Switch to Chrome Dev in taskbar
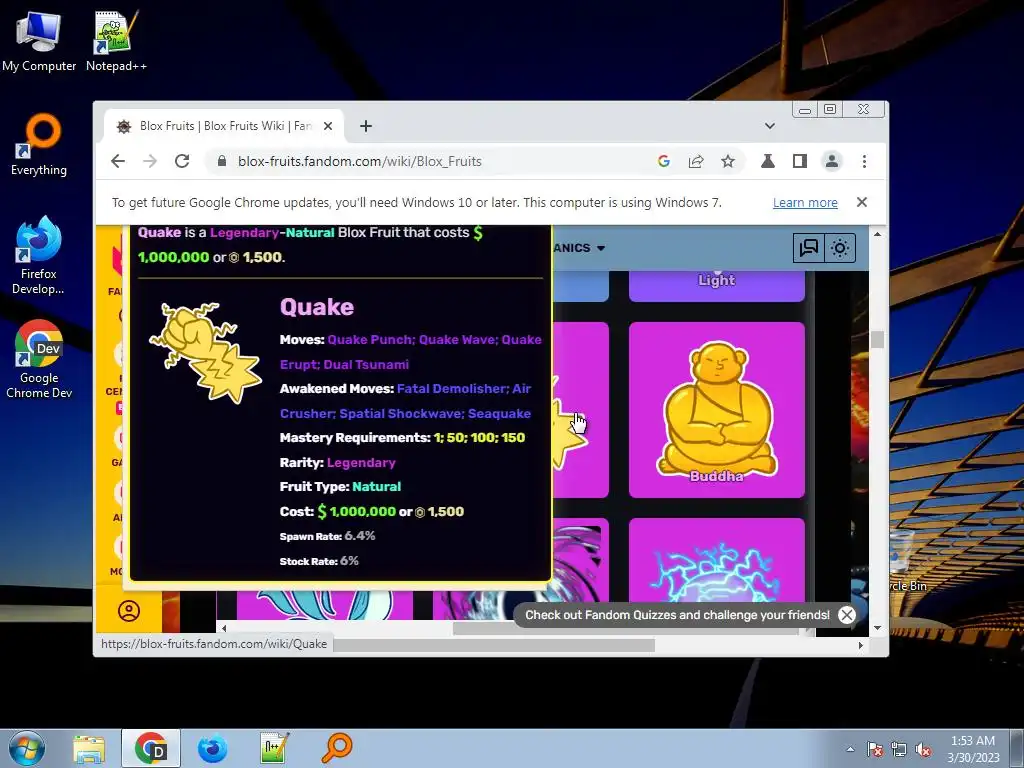This screenshot has height=768, width=1024. coord(151,749)
